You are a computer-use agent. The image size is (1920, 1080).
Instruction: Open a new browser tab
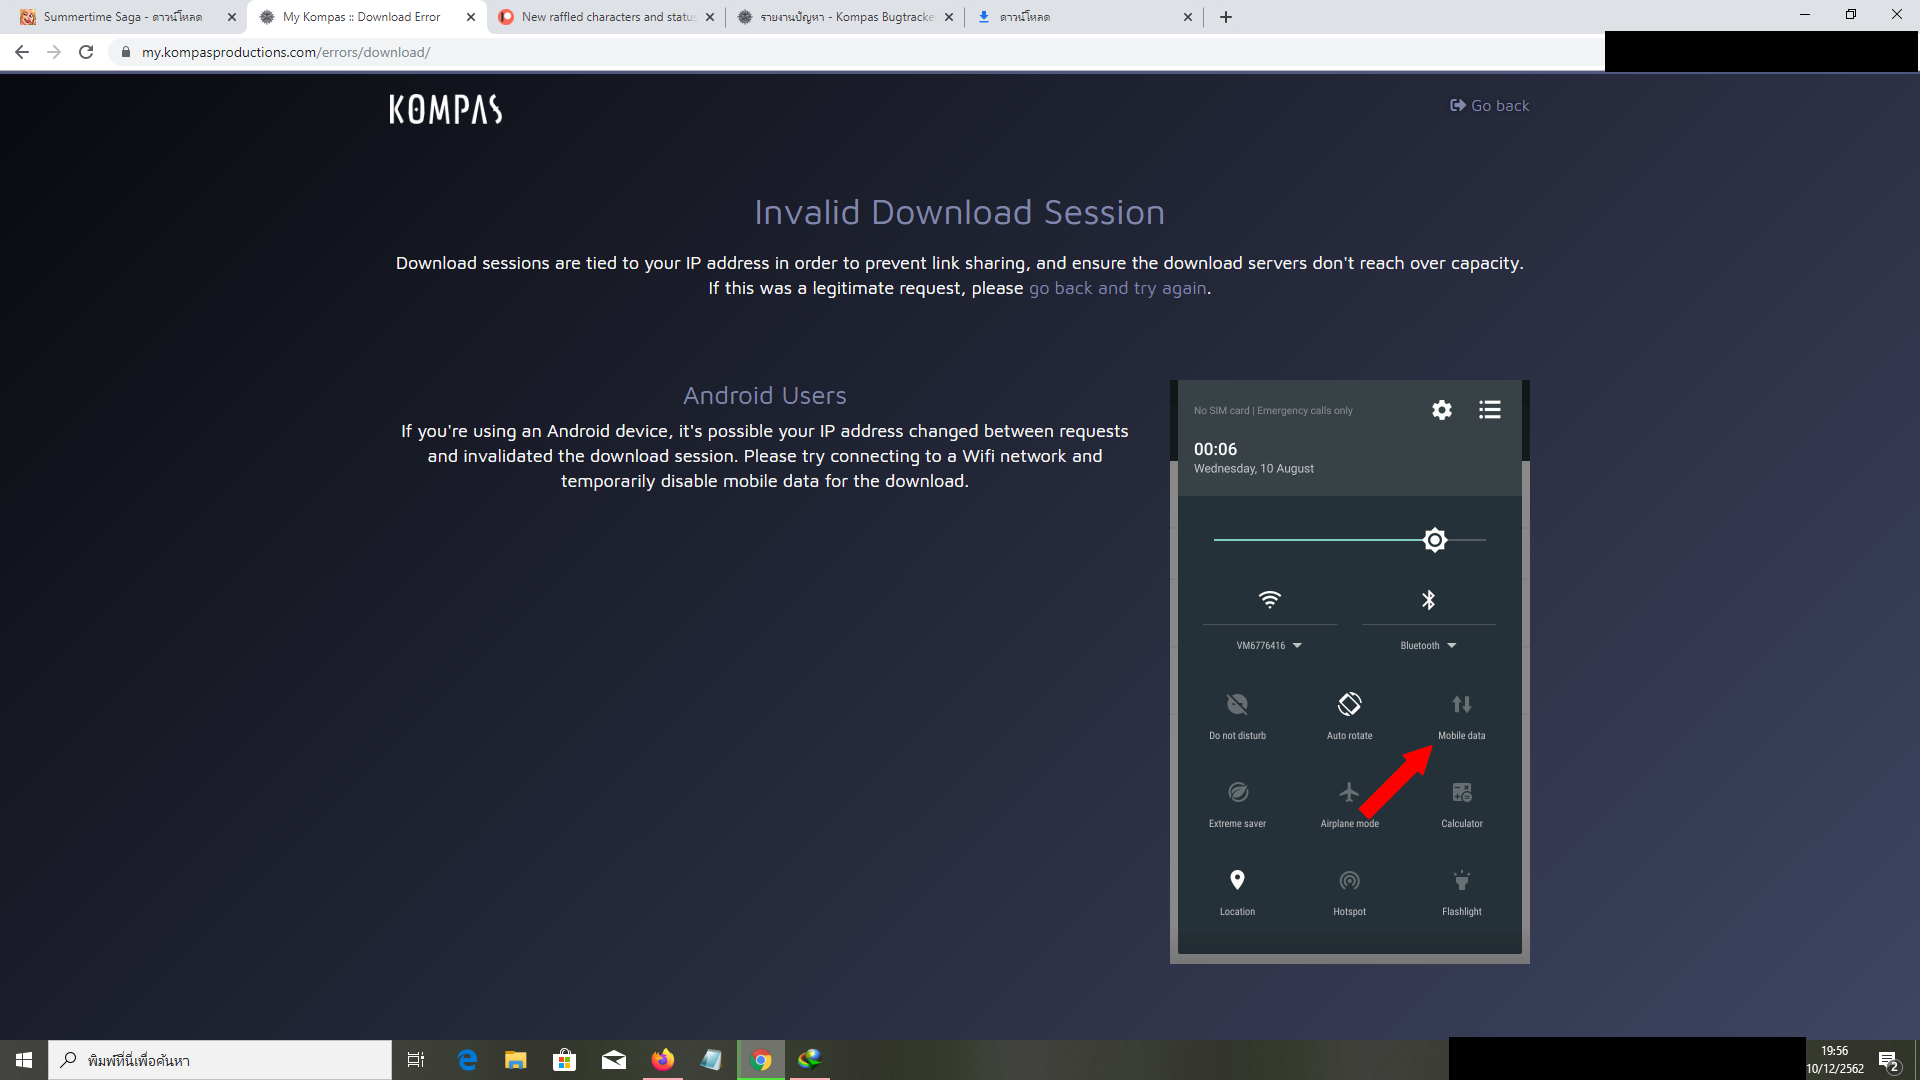click(1226, 17)
